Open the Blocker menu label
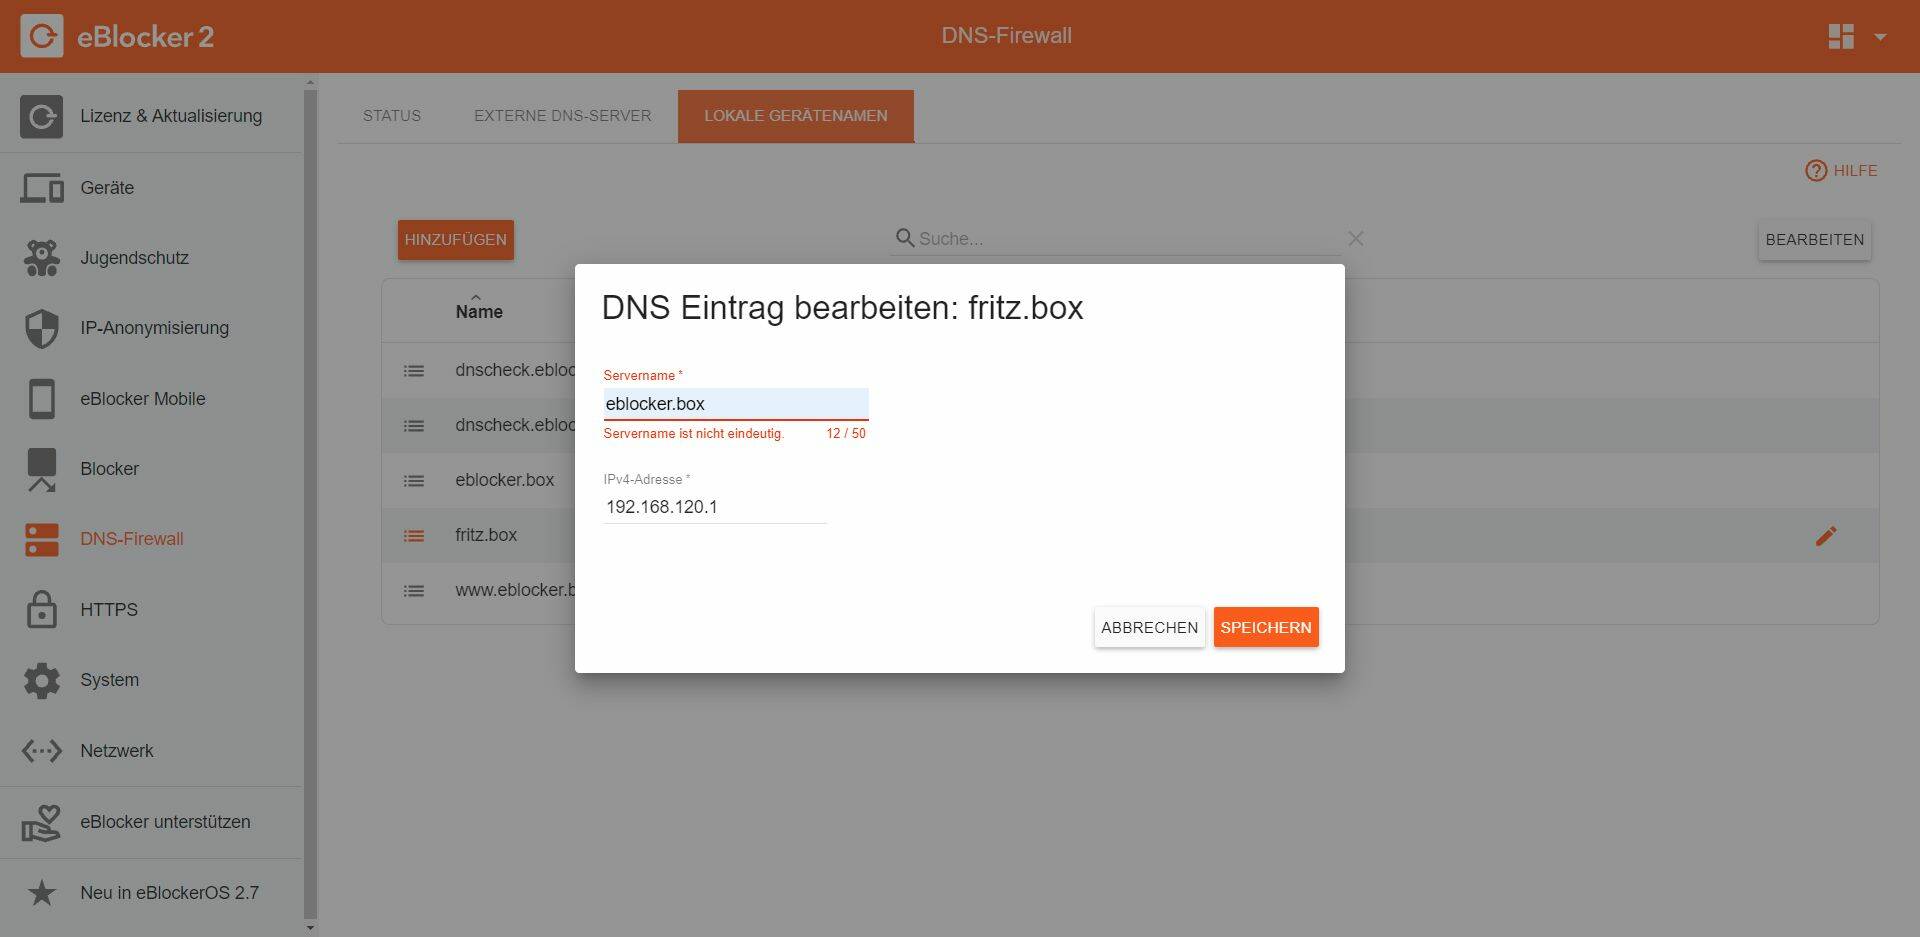Viewport: 1920px width, 937px height. 110,469
